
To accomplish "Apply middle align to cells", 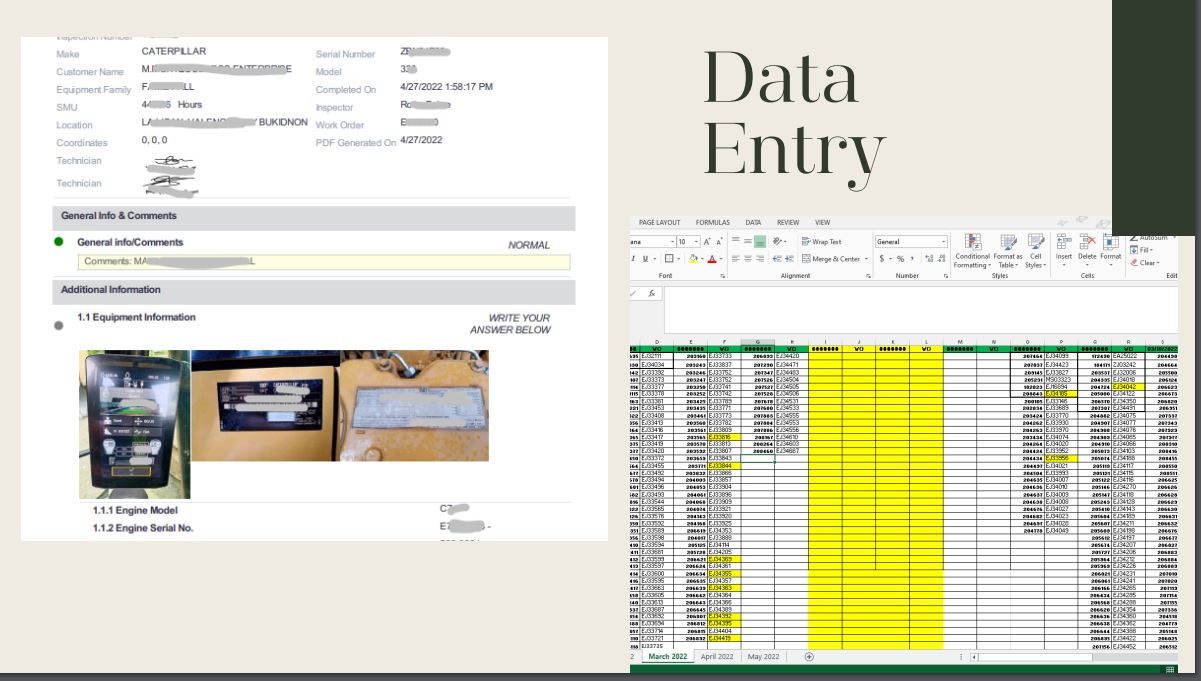I will coord(747,241).
